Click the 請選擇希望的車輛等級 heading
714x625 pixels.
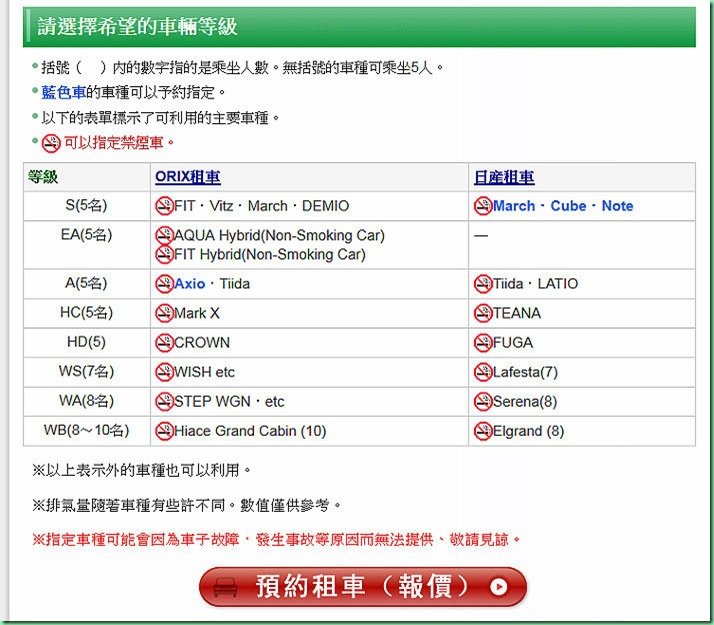tap(137, 26)
